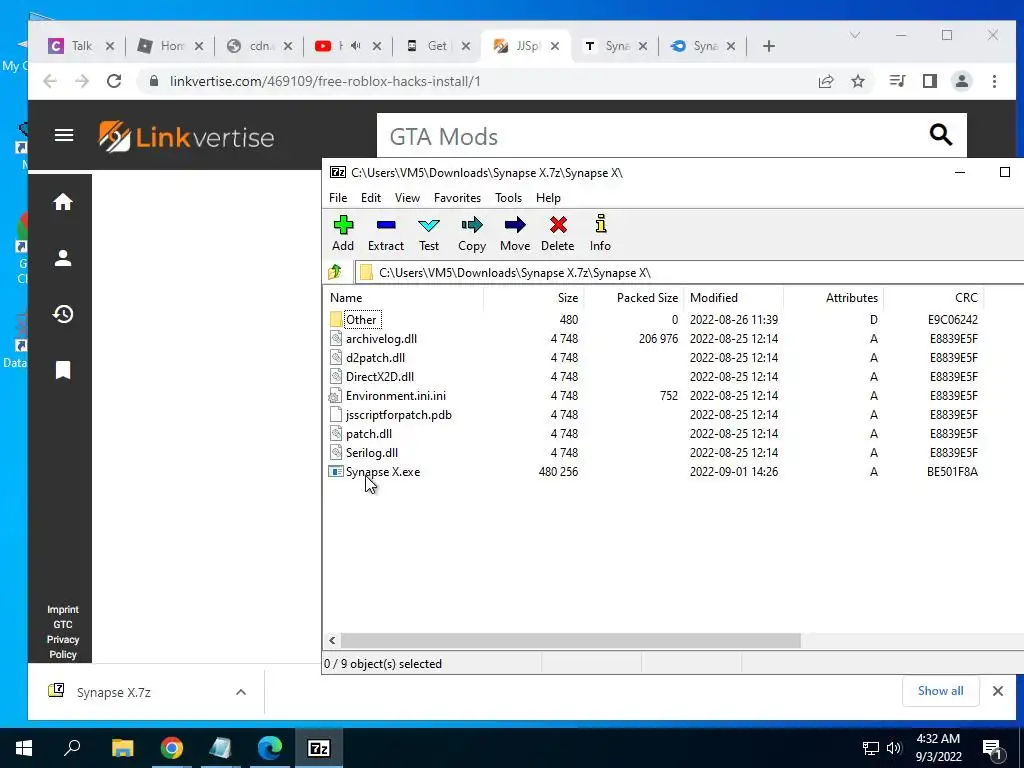Click the taskbar search icon
1024x768 pixels.
(x=72, y=748)
